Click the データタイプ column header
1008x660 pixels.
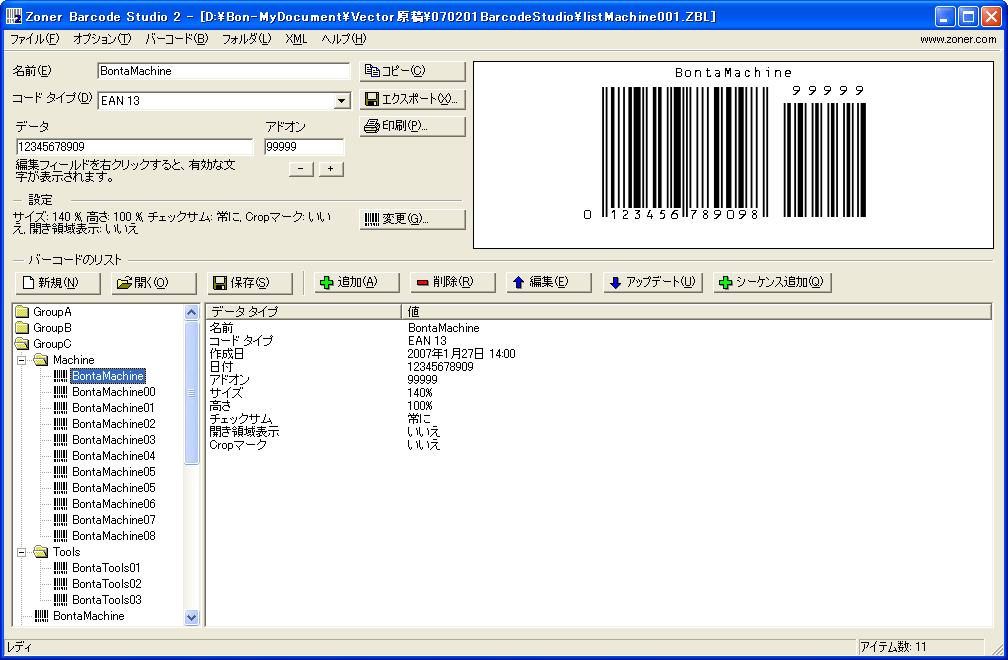click(303, 312)
